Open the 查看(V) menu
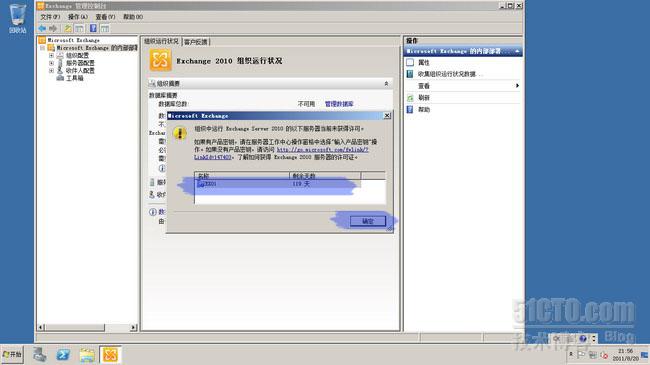 click(x=105, y=17)
